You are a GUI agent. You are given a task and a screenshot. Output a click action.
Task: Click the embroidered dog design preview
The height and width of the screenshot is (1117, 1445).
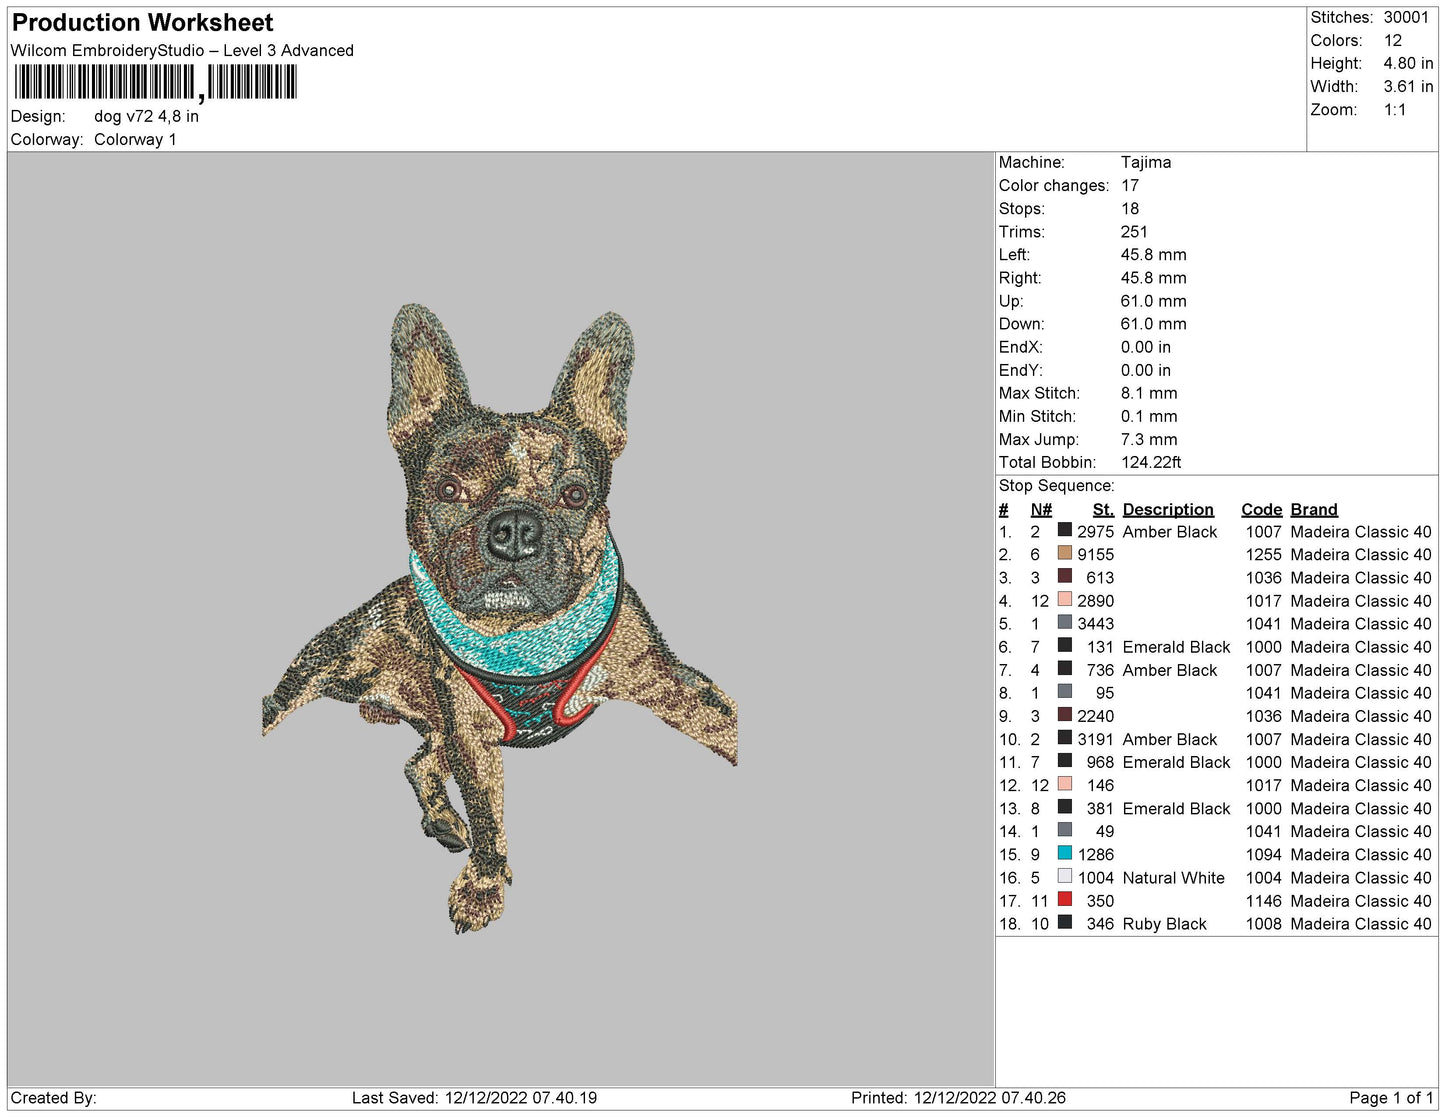pyautogui.click(x=500, y=619)
